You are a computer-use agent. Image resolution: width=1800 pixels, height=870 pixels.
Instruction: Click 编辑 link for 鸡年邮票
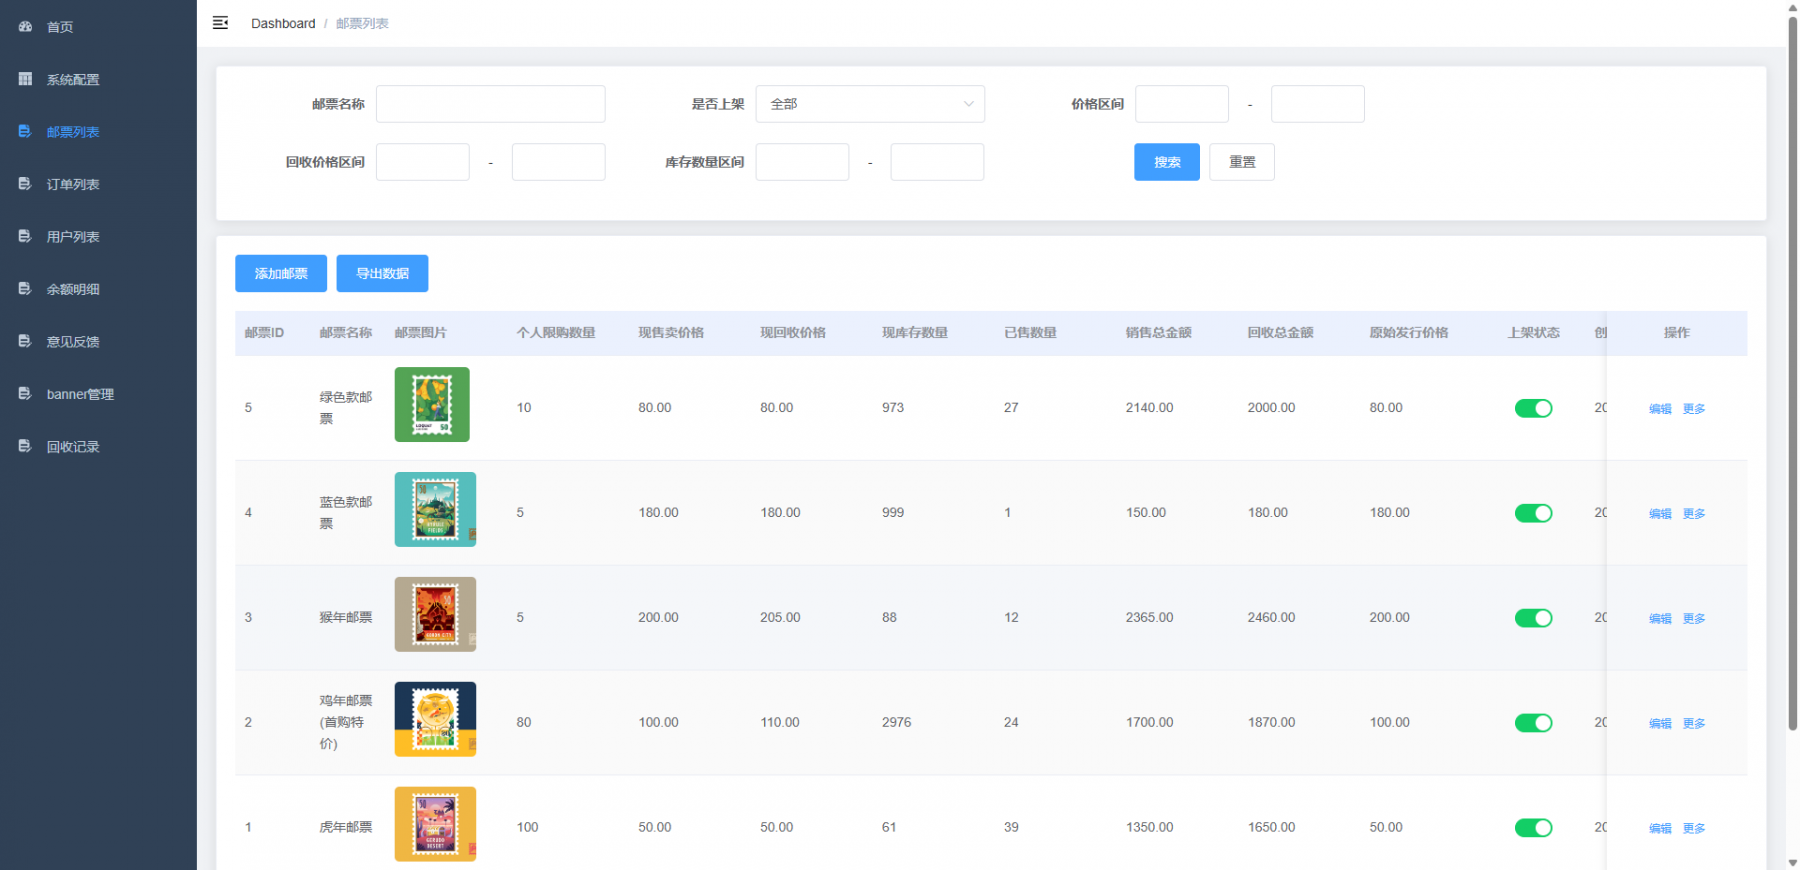point(1660,723)
